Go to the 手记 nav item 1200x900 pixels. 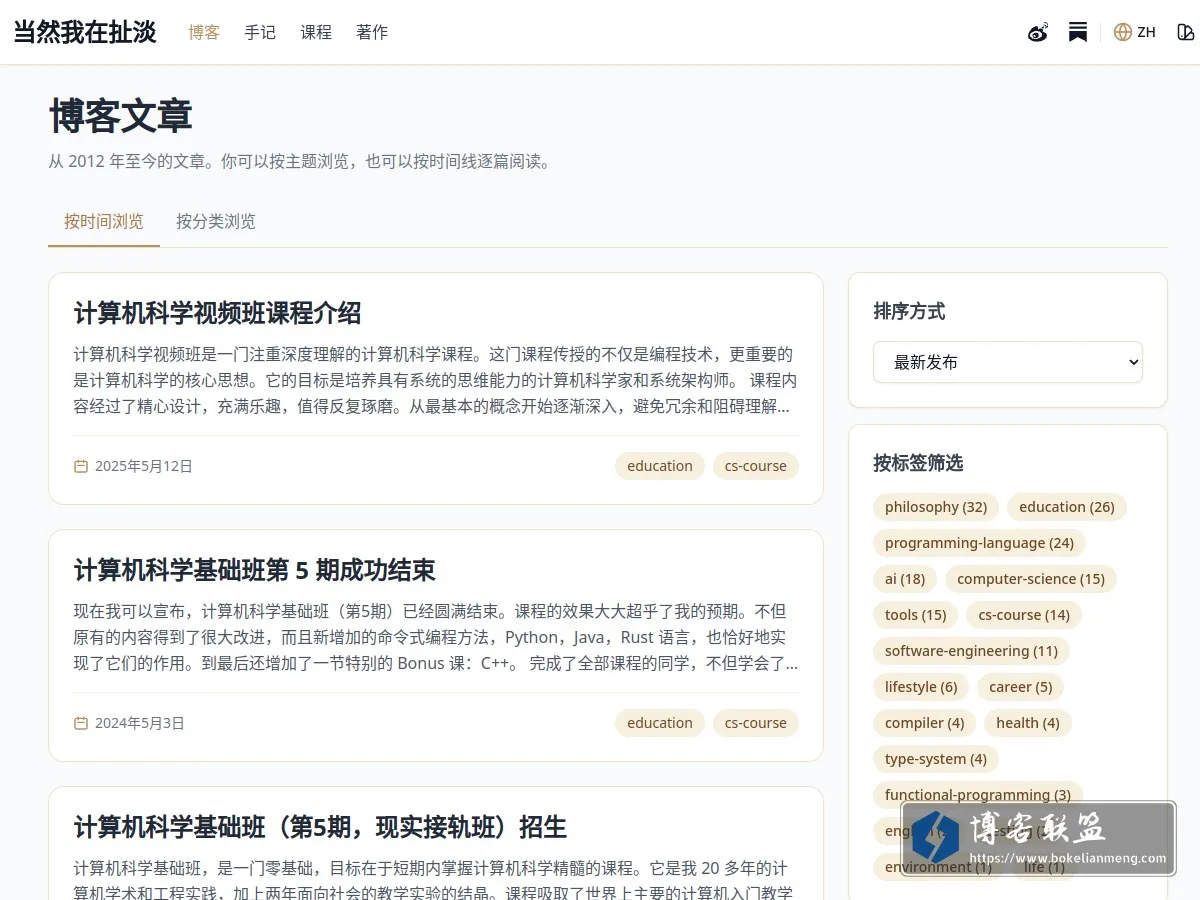click(x=260, y=32)
